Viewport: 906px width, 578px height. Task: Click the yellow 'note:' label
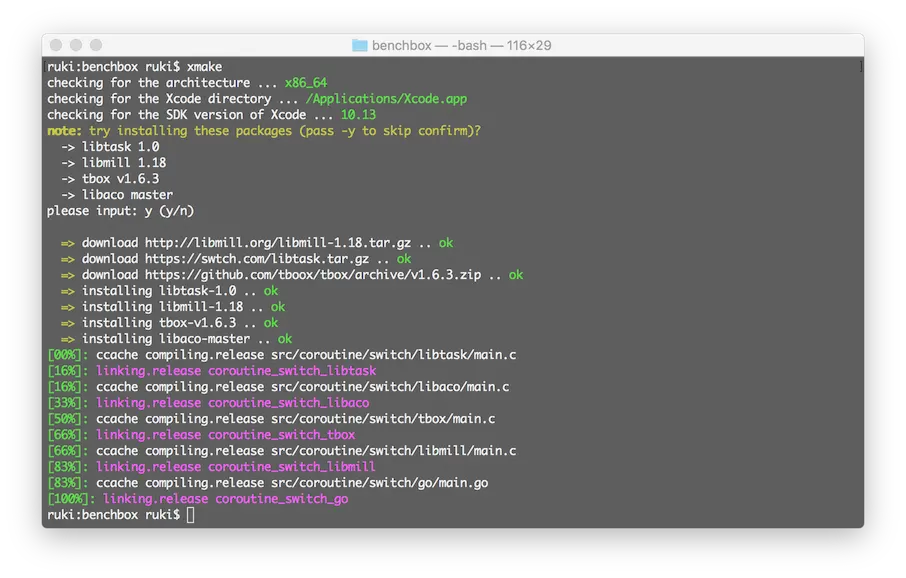[64, 131]
